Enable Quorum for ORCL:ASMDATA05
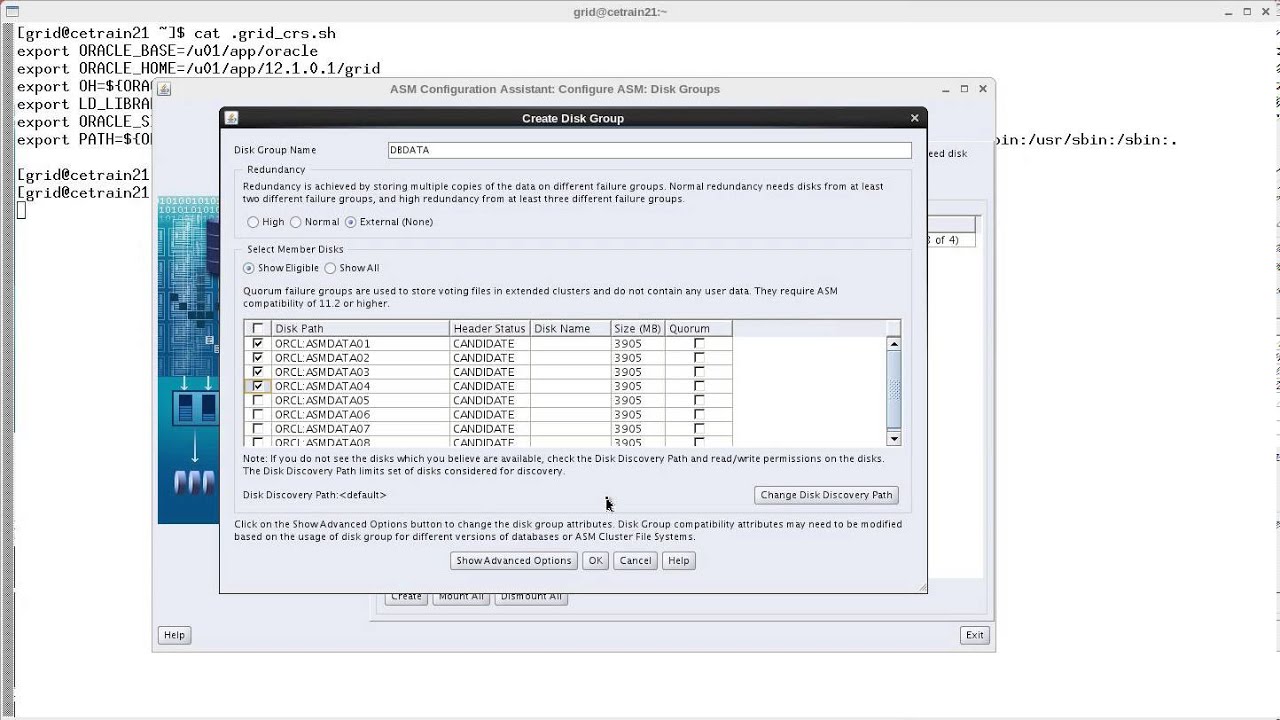Screen dimensions: 1280x720 pos(699,400)
